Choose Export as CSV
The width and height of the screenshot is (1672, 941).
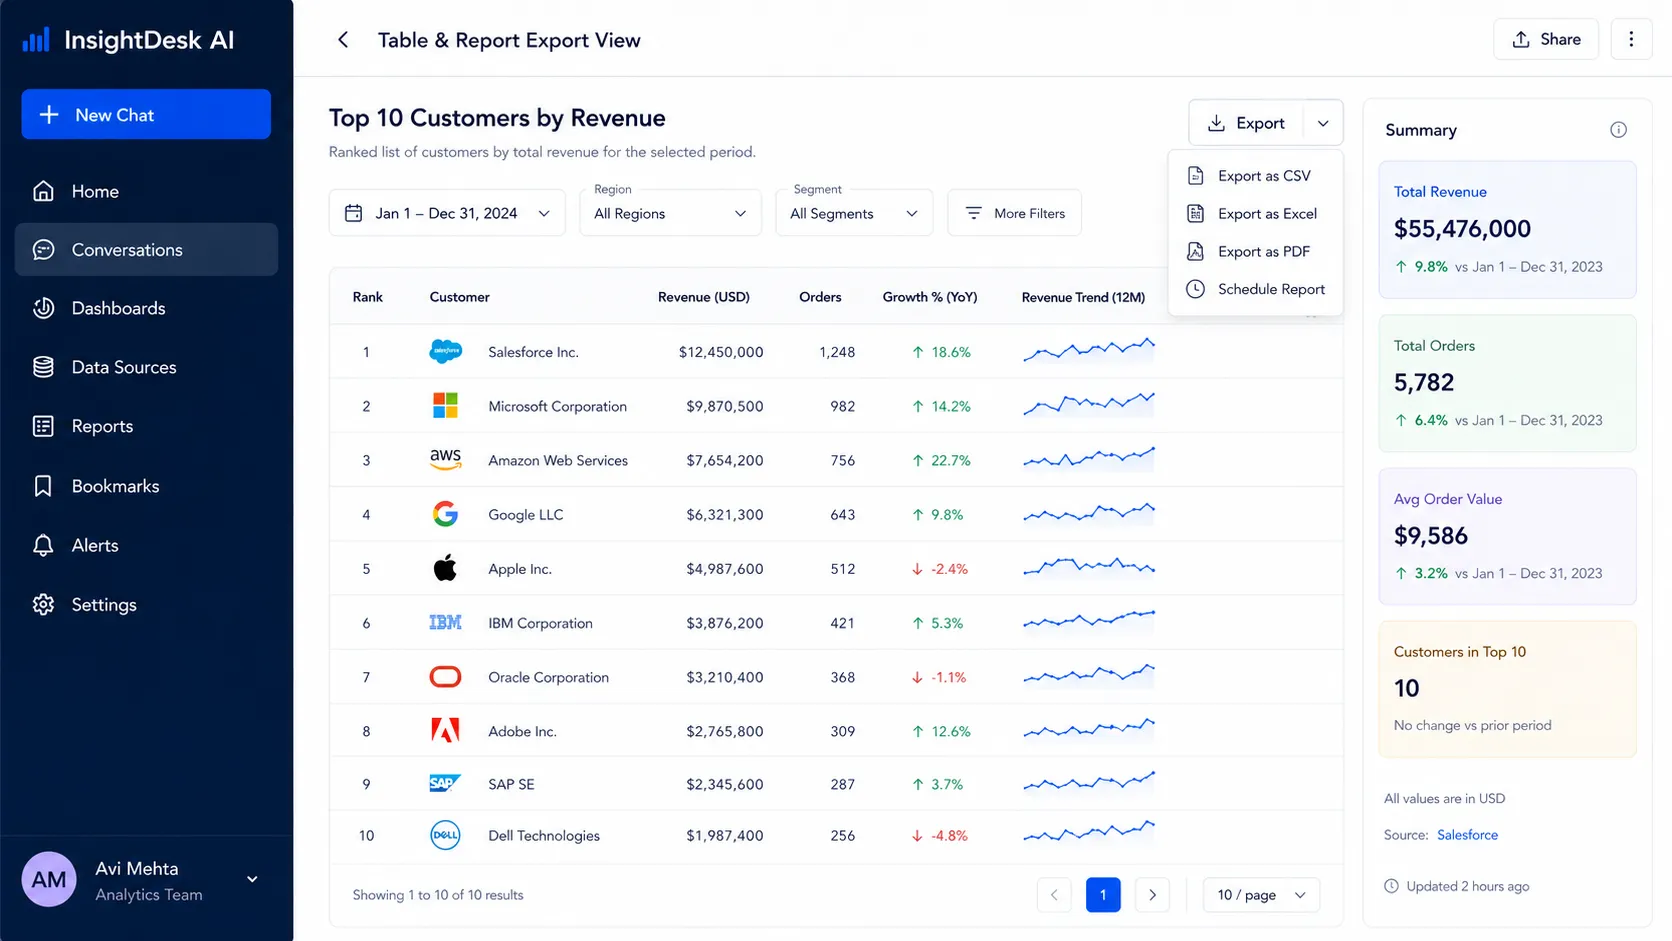1255,176
